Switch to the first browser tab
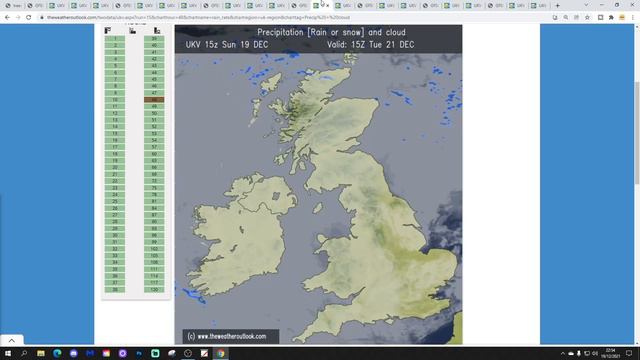The width and height of the screenshot is (640, 360). click(13, 6)
